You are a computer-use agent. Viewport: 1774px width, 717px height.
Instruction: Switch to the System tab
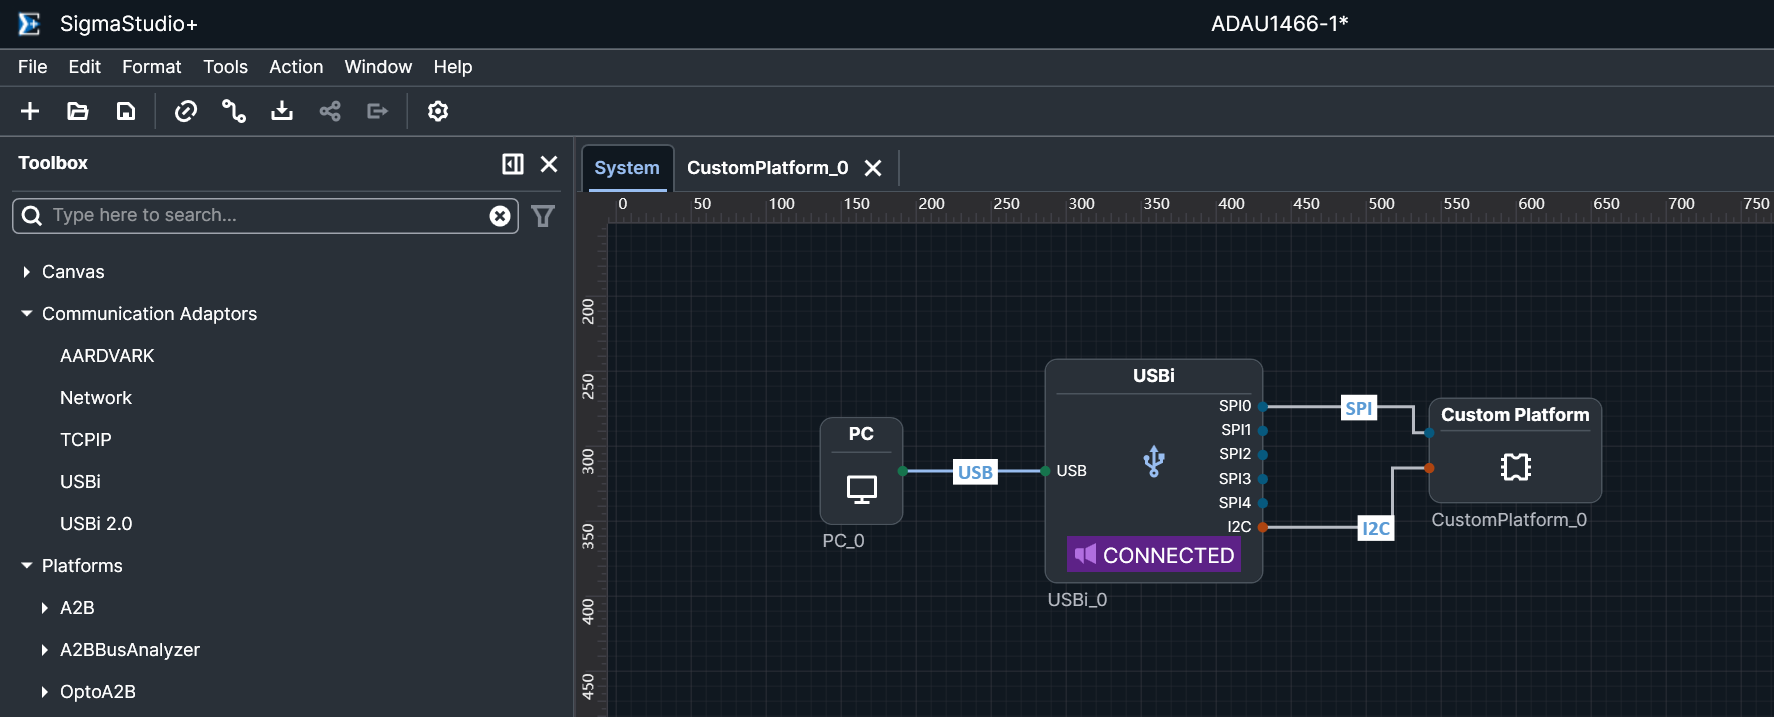627,168
